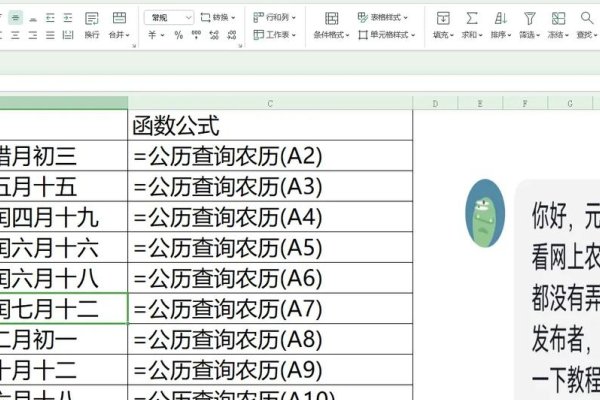Toggle right horizontal alignment
Screen dimensions: 600x400
pyautogui.click(x=33, y=35)
